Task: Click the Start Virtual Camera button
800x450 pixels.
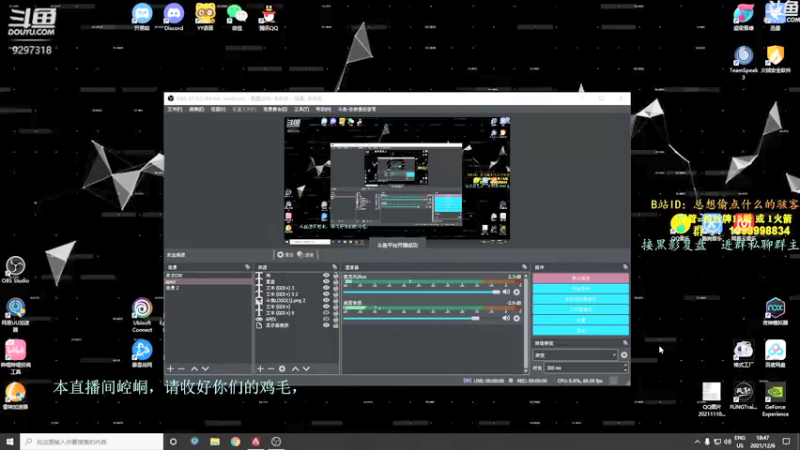Action: 581,299
